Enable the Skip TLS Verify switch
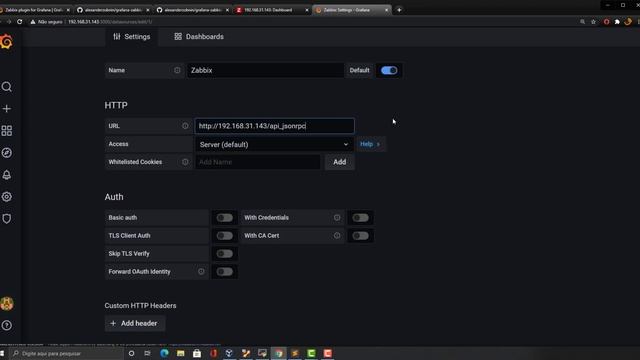The height and width of the screenshot is (360, 640). (224, 253)
